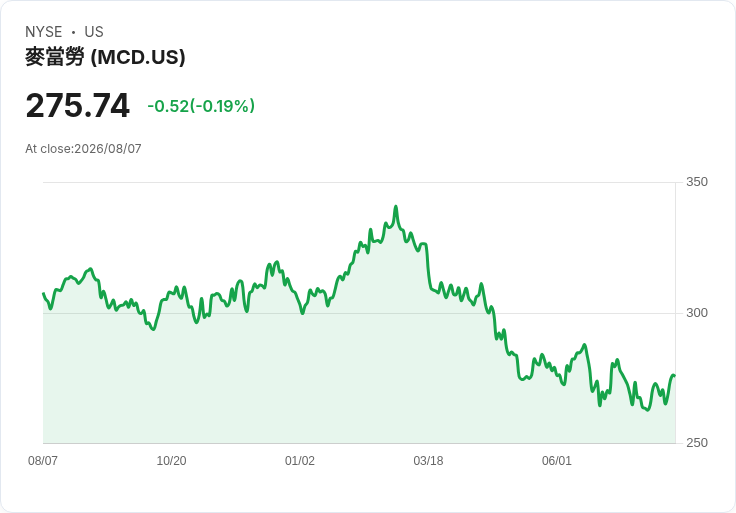736x513 pixels.
Task: Click the 350 horizontal gridline at top
Action: coord(359,182)
